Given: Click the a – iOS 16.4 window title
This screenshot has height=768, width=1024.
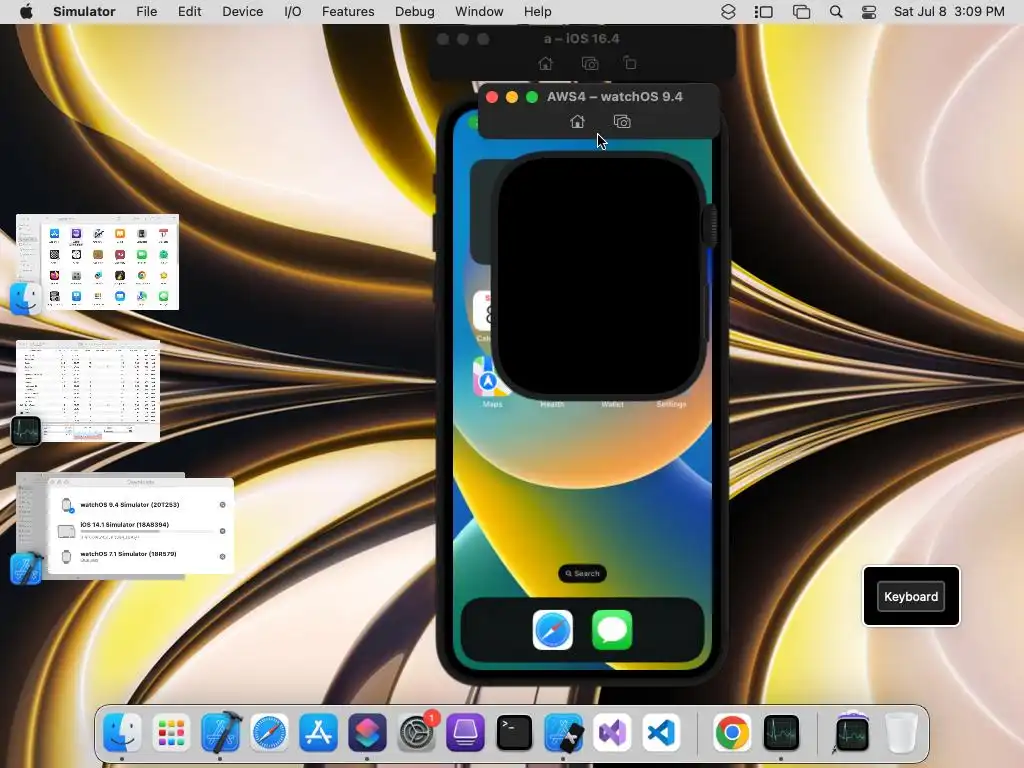Looking at the screenshot, I should tap(581, 39).
